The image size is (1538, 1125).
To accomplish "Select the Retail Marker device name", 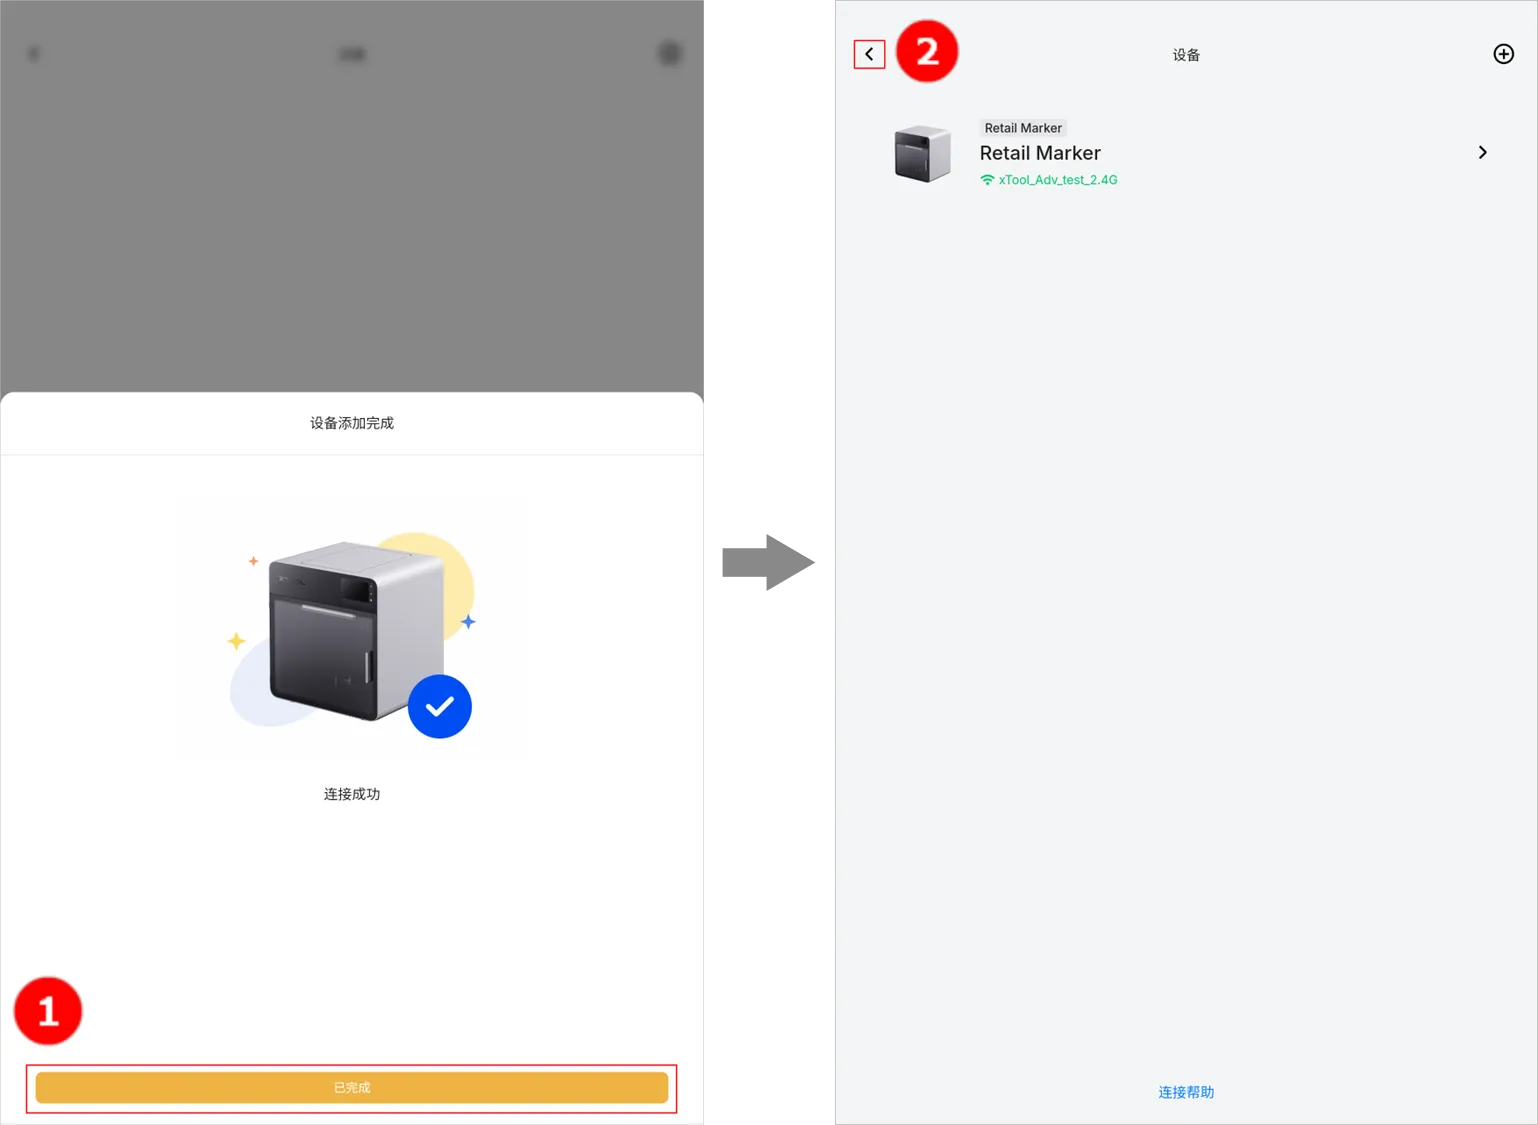I will pyautogui.click(x=1040, y=153).
